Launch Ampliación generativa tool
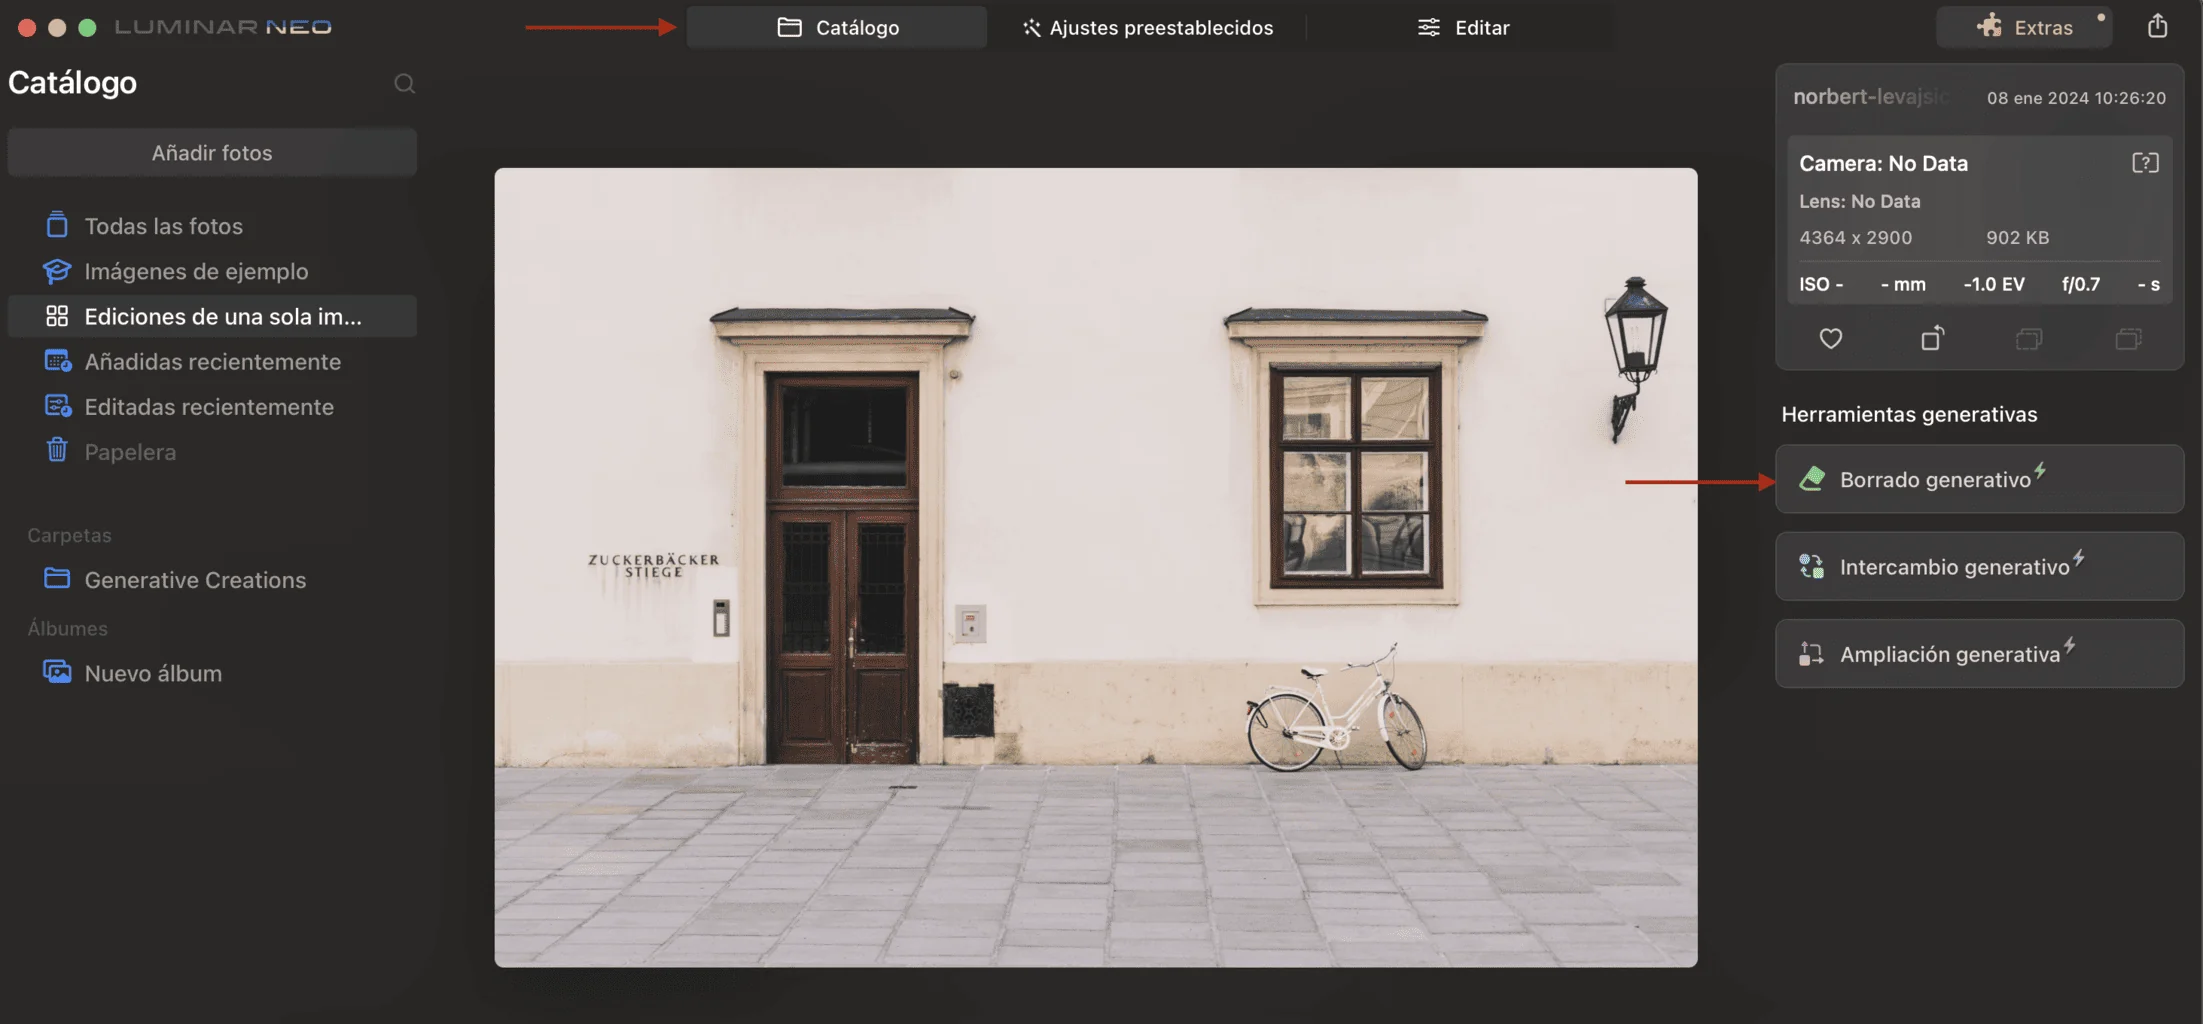The image size is (2203, 1024). coord(1979,653)
